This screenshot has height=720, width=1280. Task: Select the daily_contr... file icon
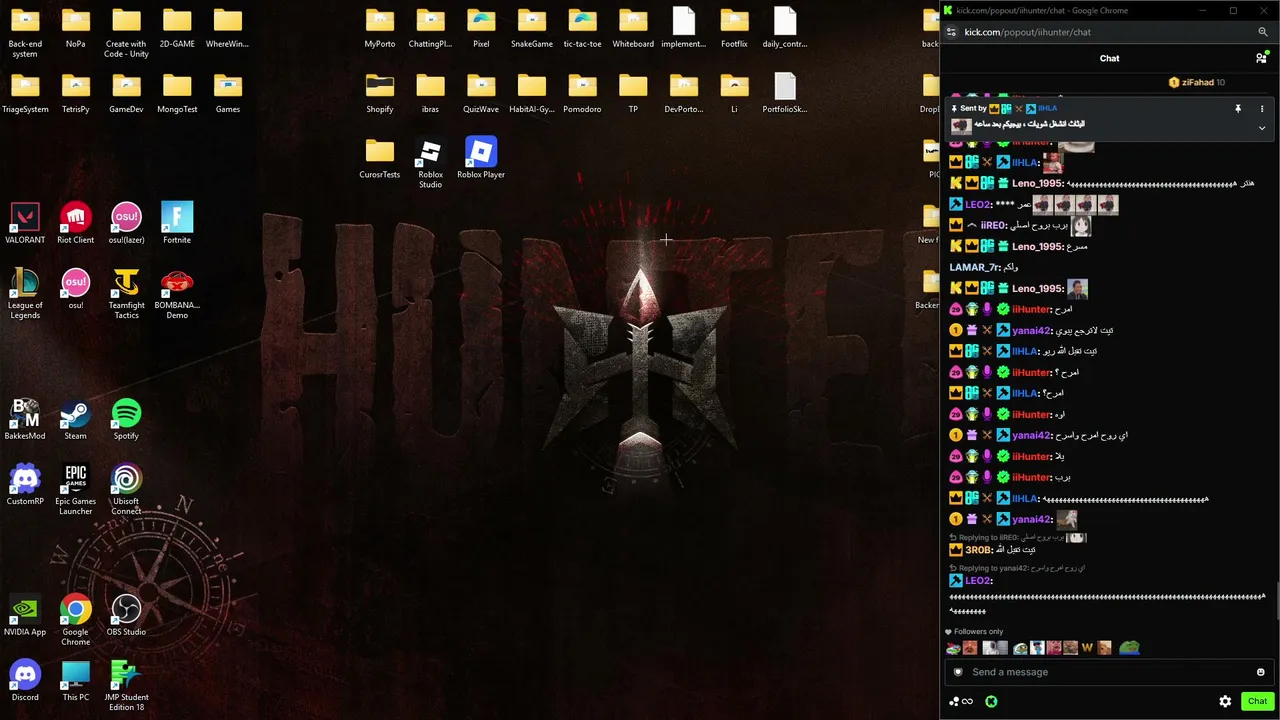(785, 28)
